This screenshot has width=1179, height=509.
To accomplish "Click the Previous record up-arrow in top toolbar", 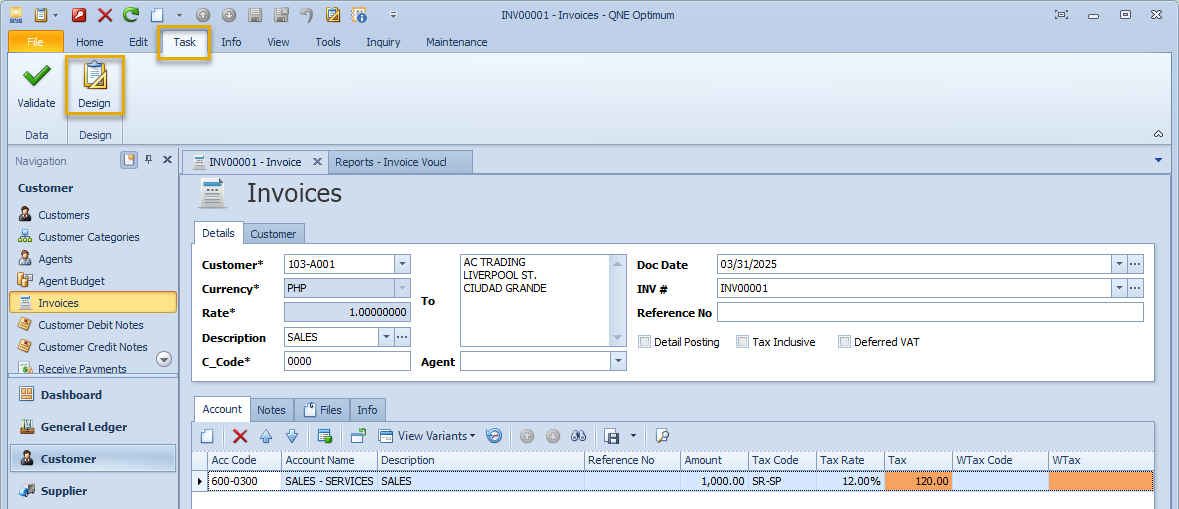I will pos(203,14).
